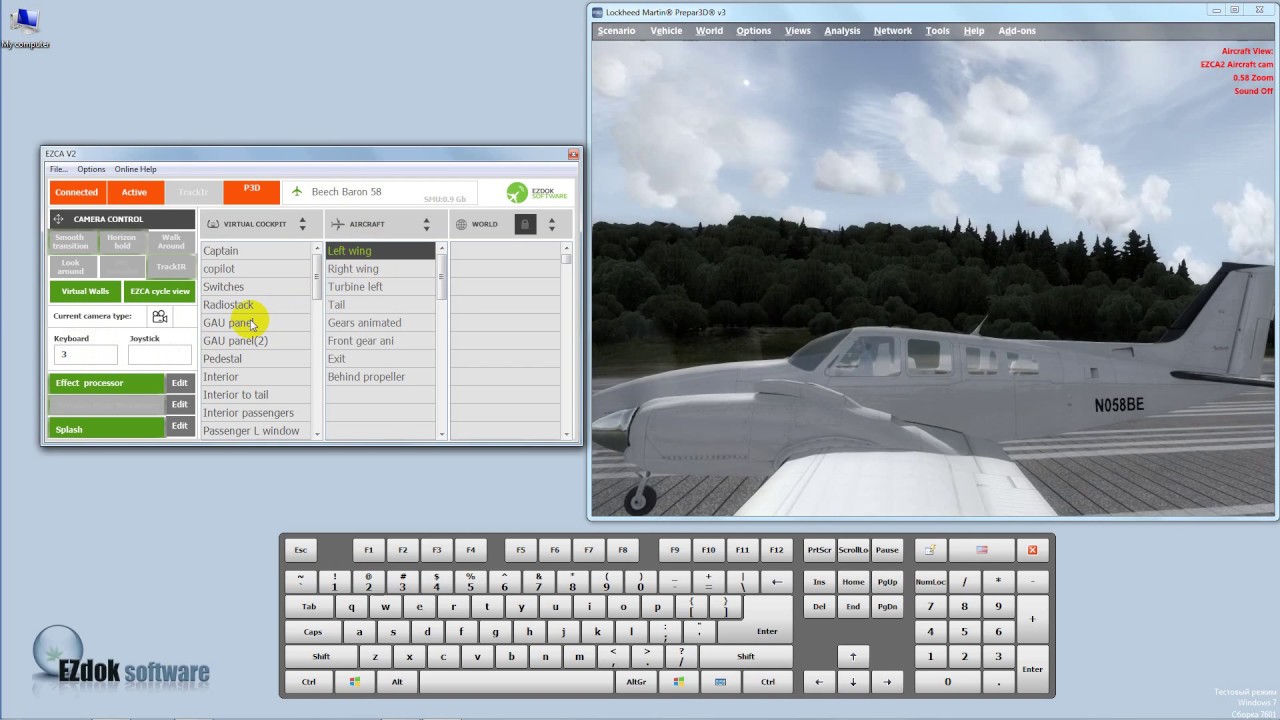This screenshot has width=1280, height=720.
Task: Click the airplane icon beside Aircraft header
Action: pos(337,224)
